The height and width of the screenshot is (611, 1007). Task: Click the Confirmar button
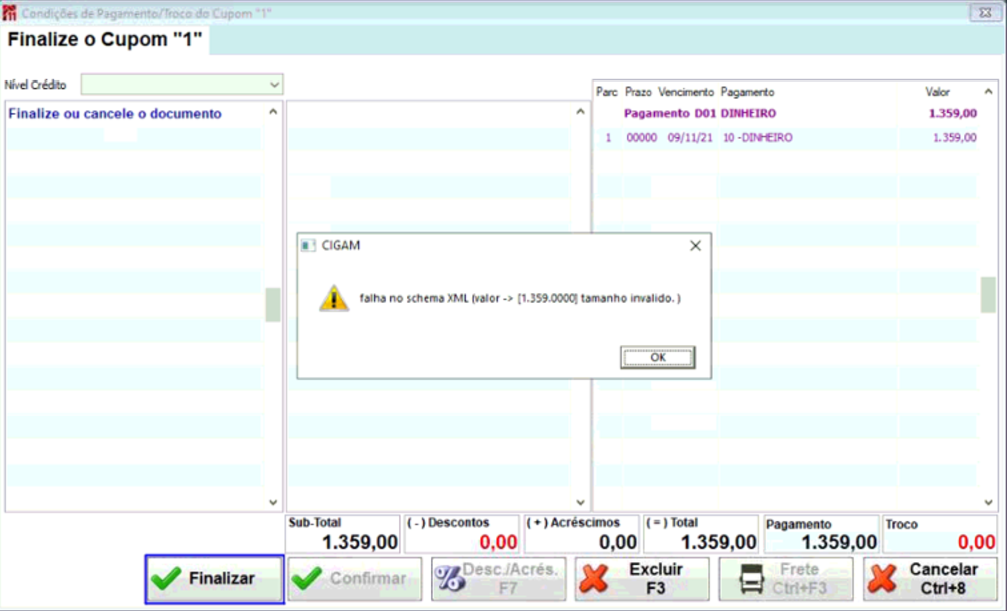tap(355, 579)
